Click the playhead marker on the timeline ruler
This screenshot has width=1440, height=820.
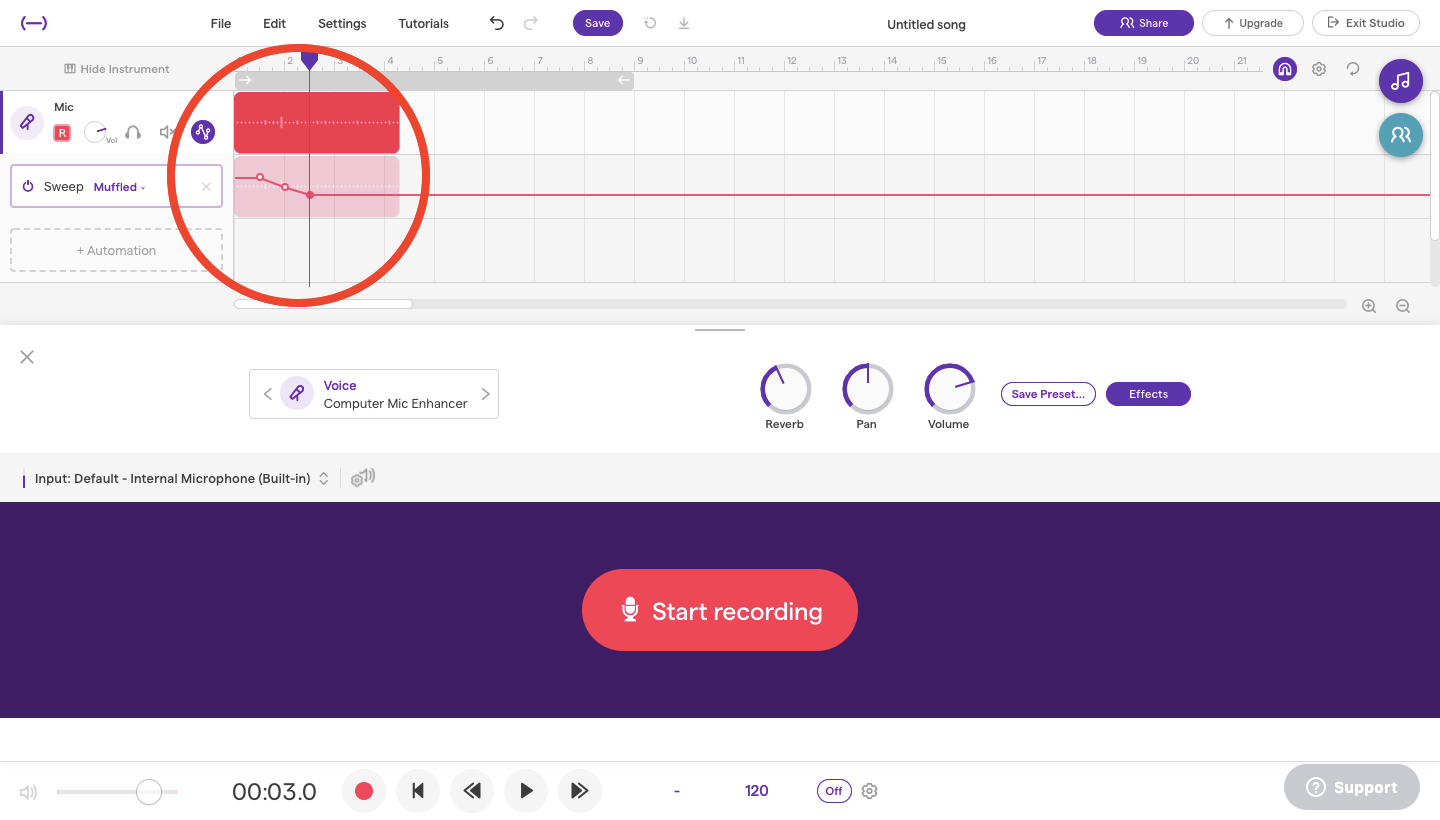click(309, 62)
